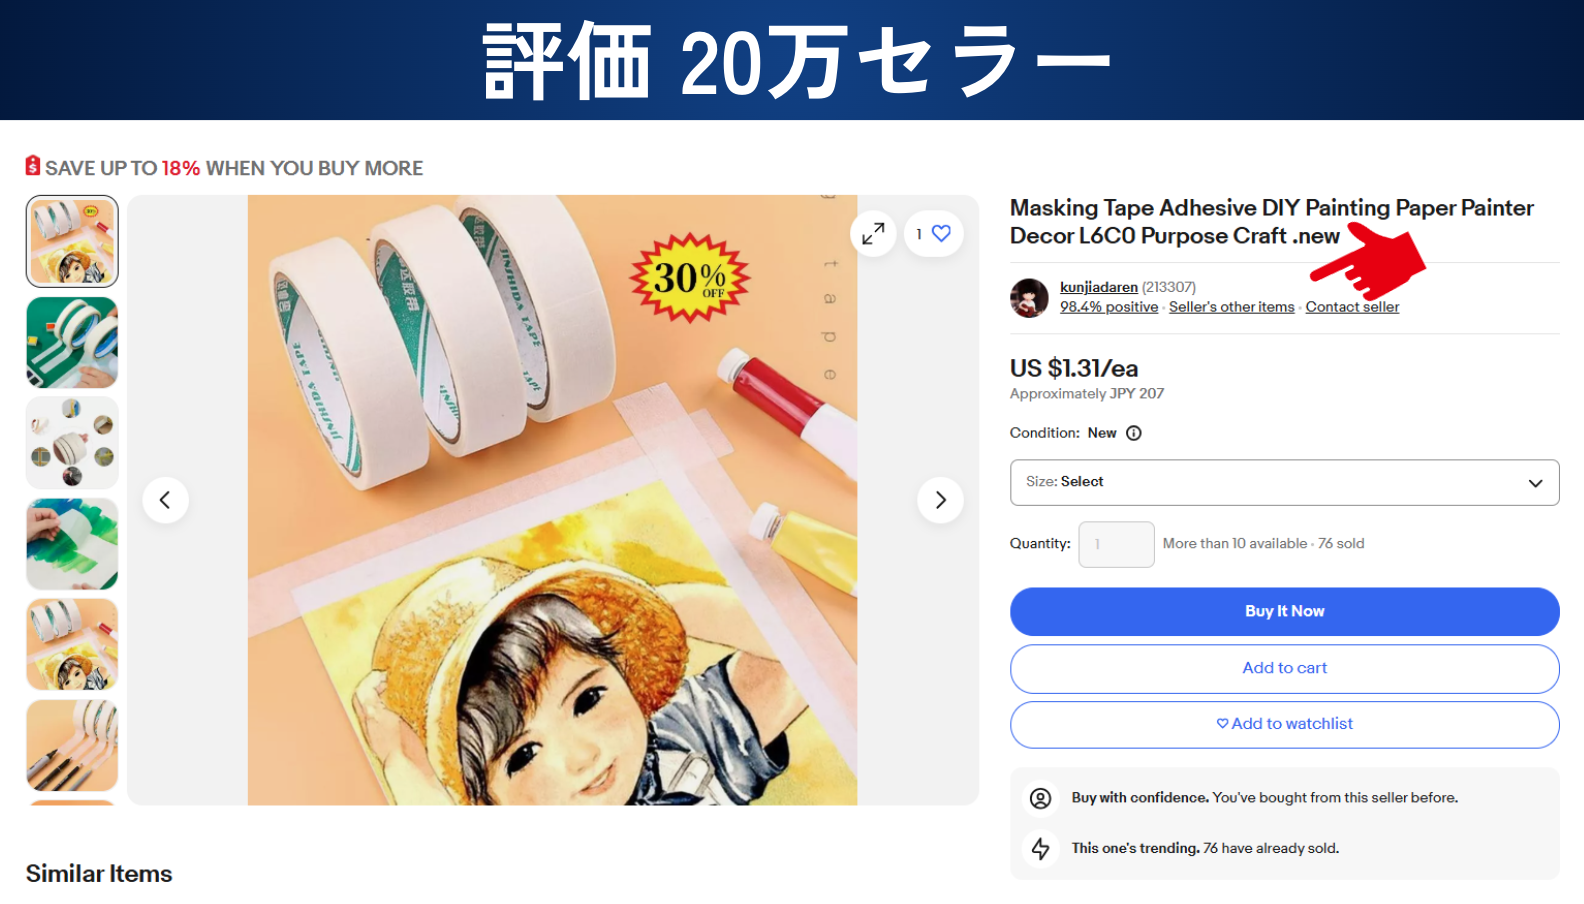Open kunjiadaren seller profile link
The height and width of the screenshot is (904, 1584).
click(1099, 287)
